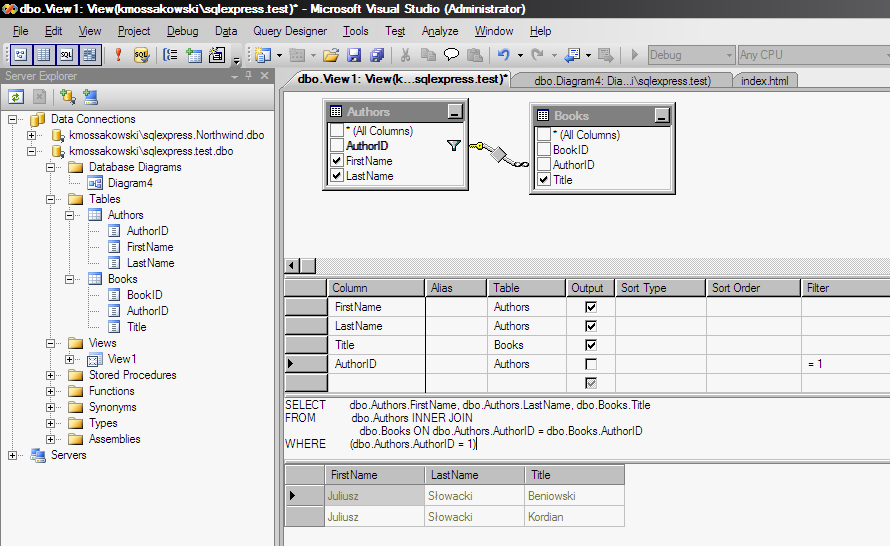The width and height of the screenshot is (890, 546).
Task: Click the join diamond between tables
Action: pos(498,154)
